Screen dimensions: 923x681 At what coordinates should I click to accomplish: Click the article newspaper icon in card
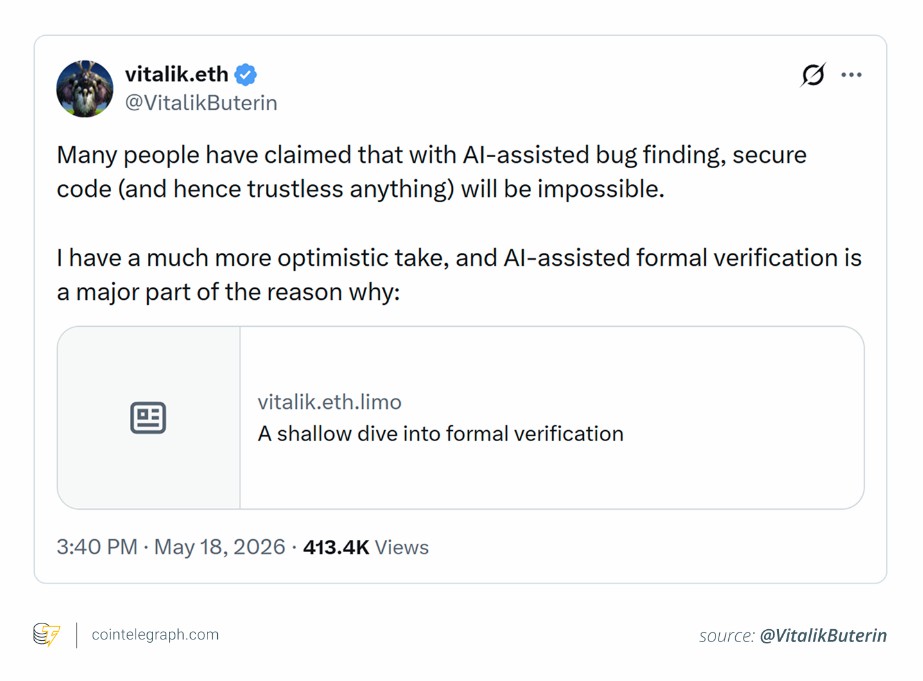click(148, 418)
